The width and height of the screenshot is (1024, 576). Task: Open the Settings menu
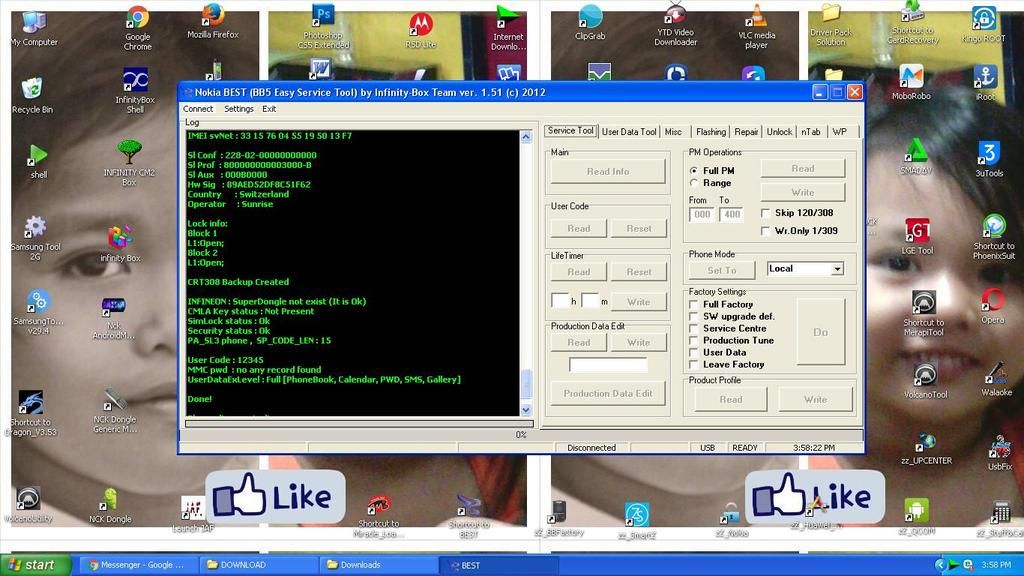[238, 109]
